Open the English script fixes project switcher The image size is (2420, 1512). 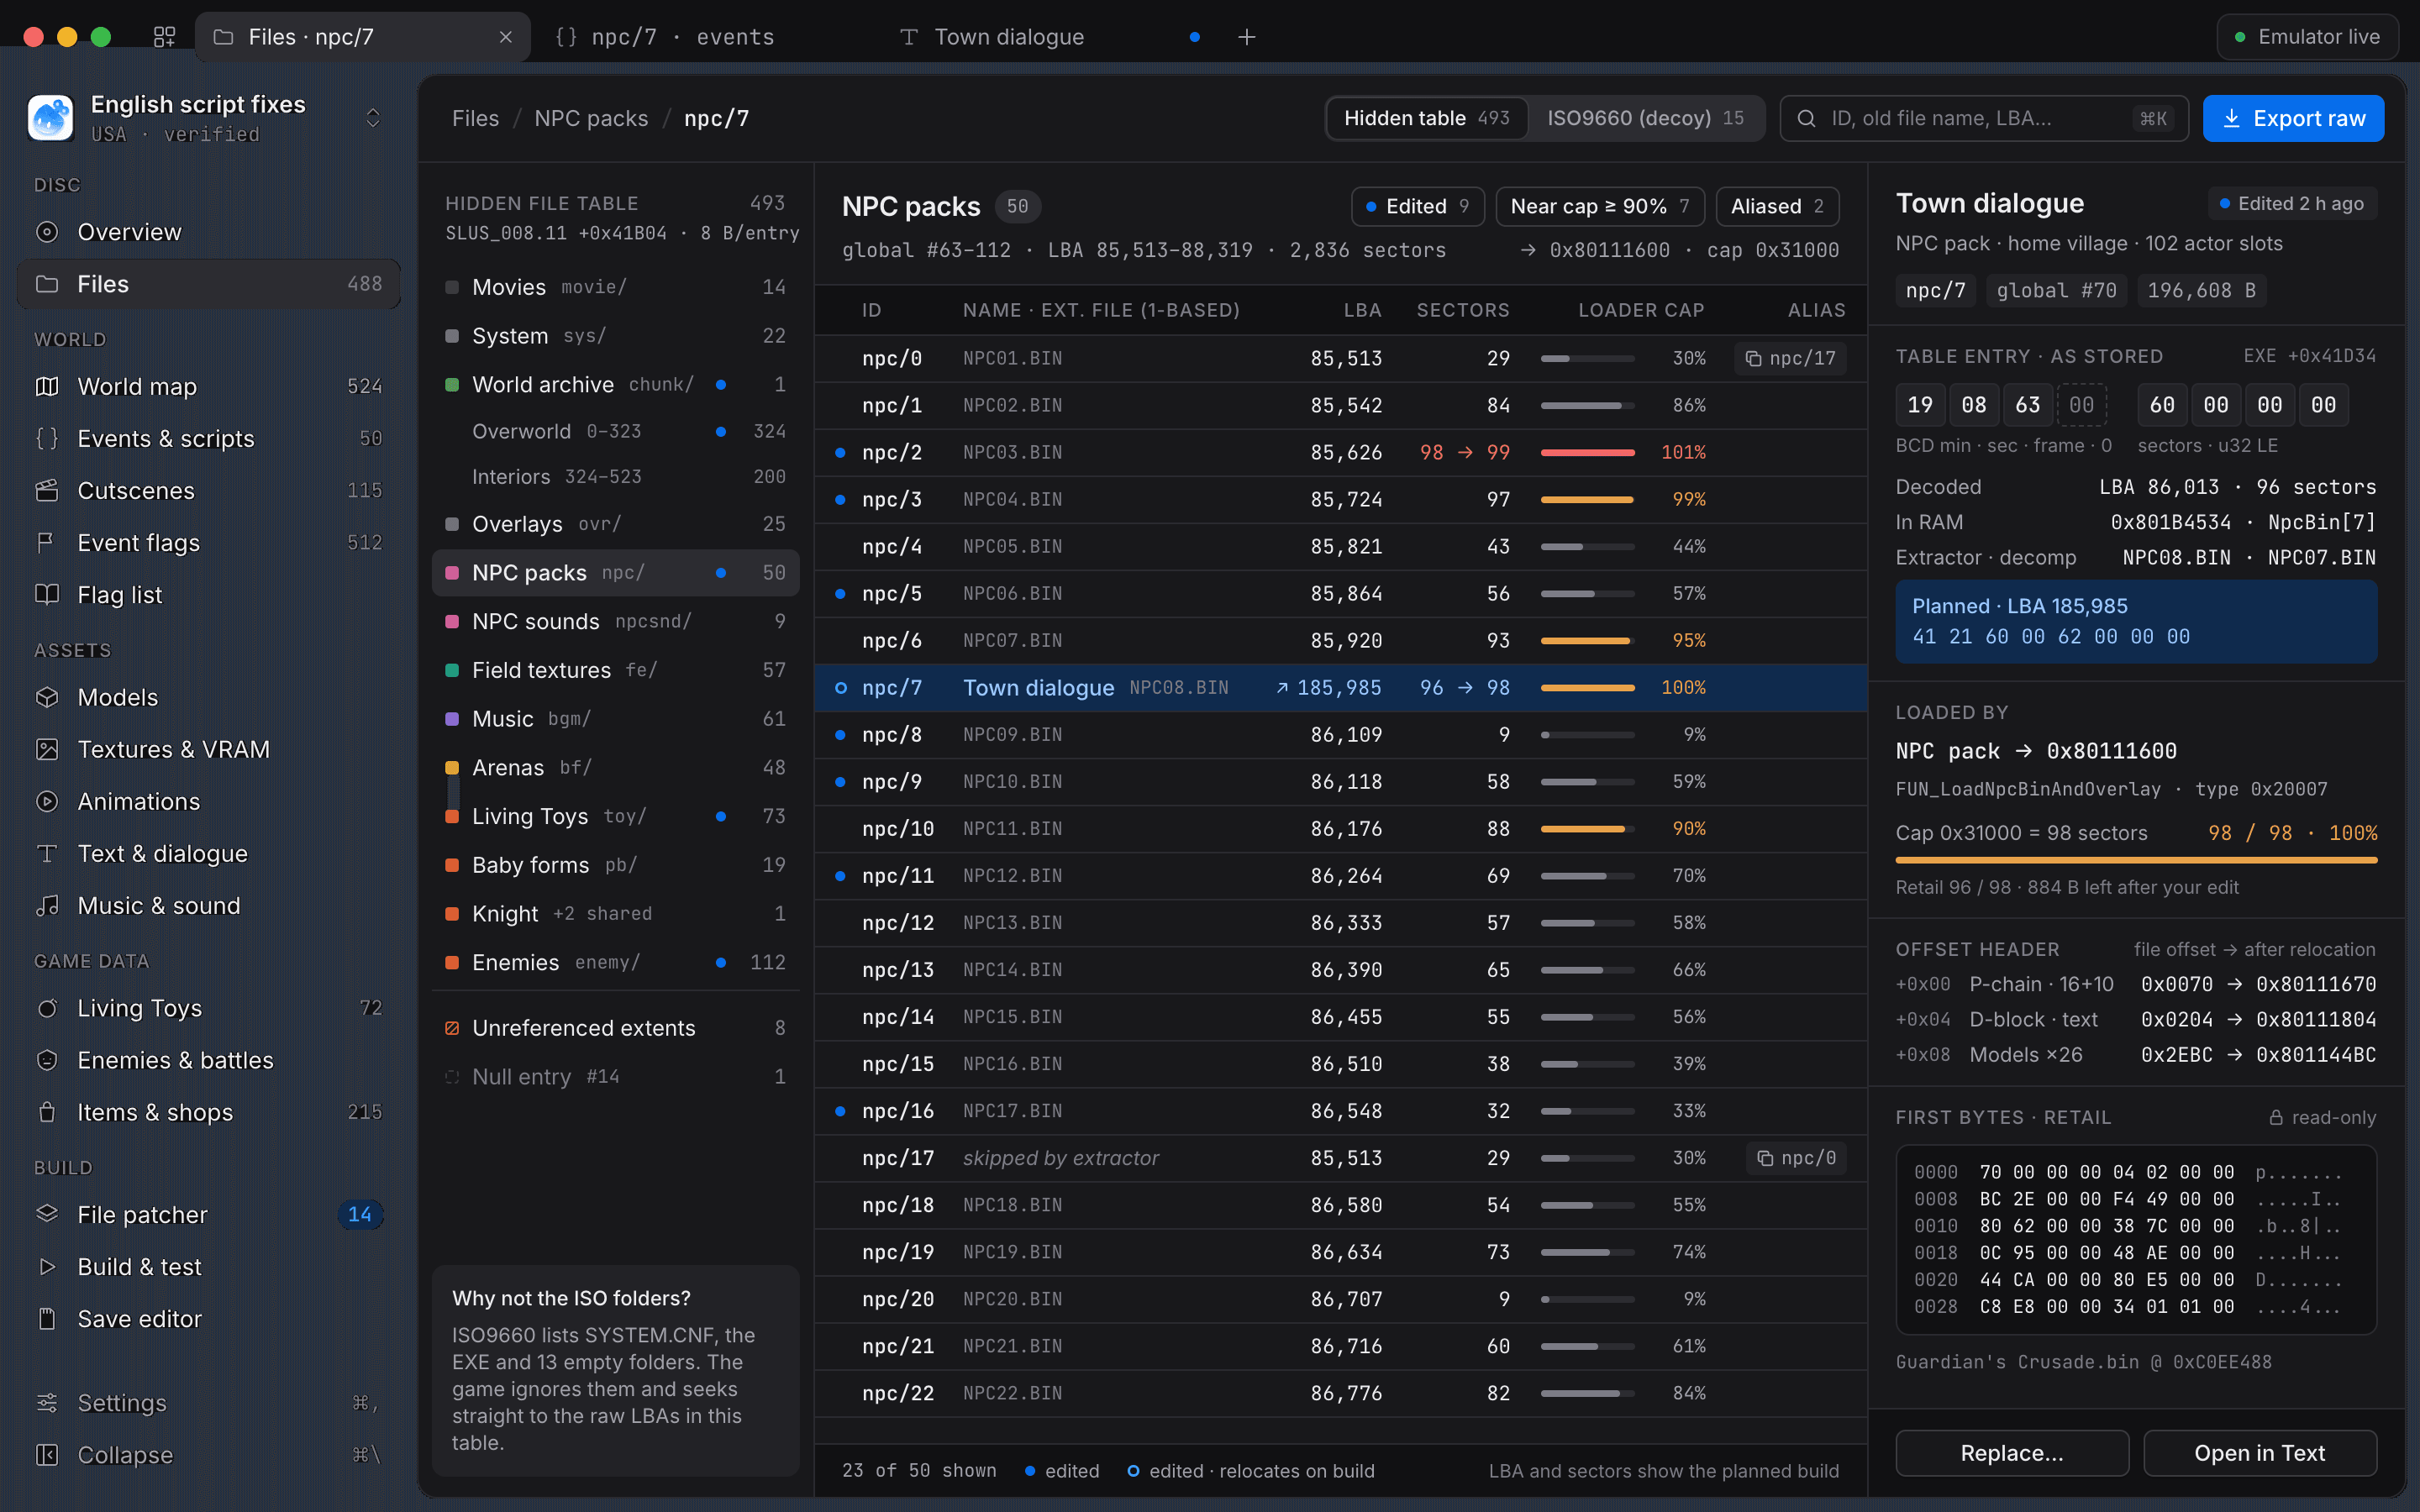click(208, 118)
